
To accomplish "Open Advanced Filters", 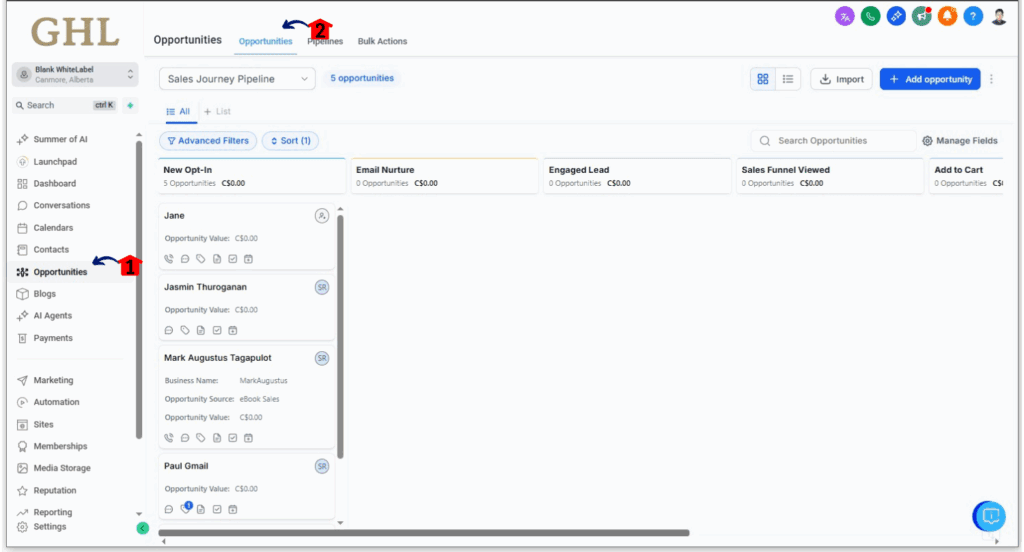I will coord(208,140).
